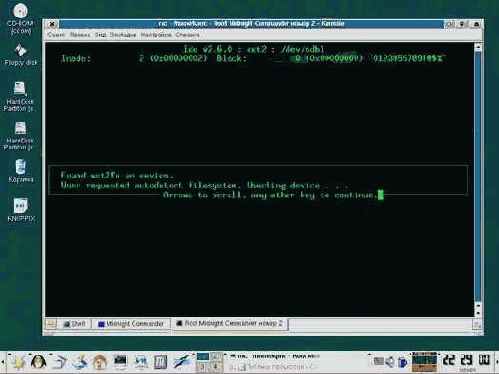
Task: Click the panel hide arrow on right edge
Action: click(496, 362)
